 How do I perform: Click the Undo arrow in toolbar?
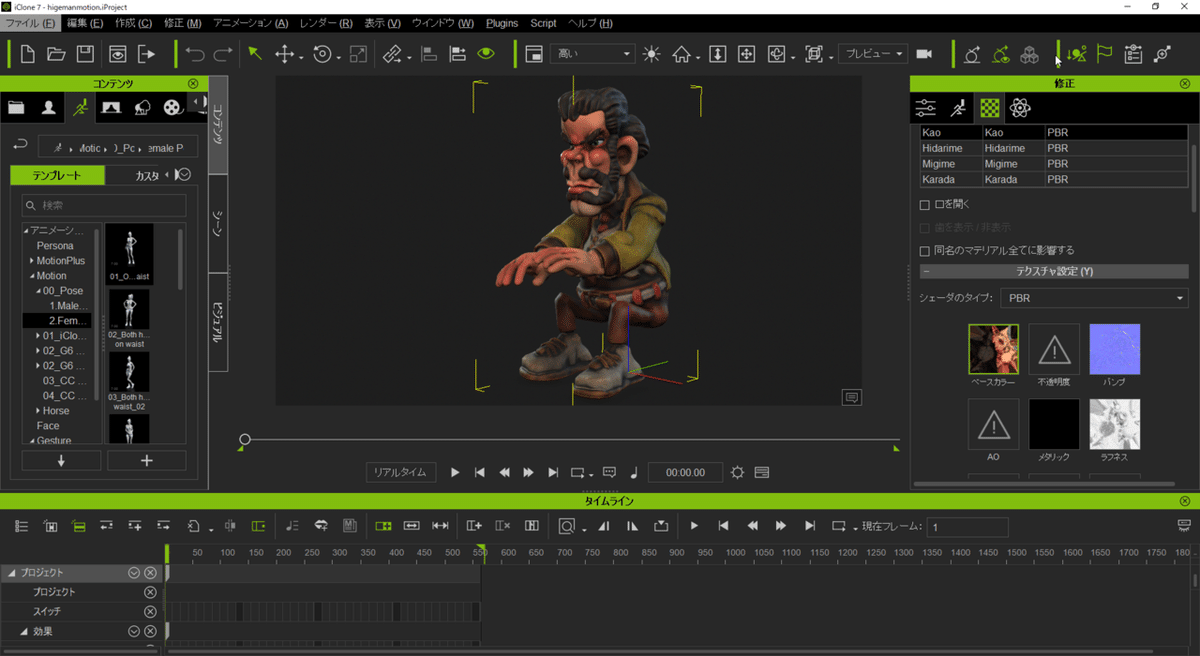[195, 54]
